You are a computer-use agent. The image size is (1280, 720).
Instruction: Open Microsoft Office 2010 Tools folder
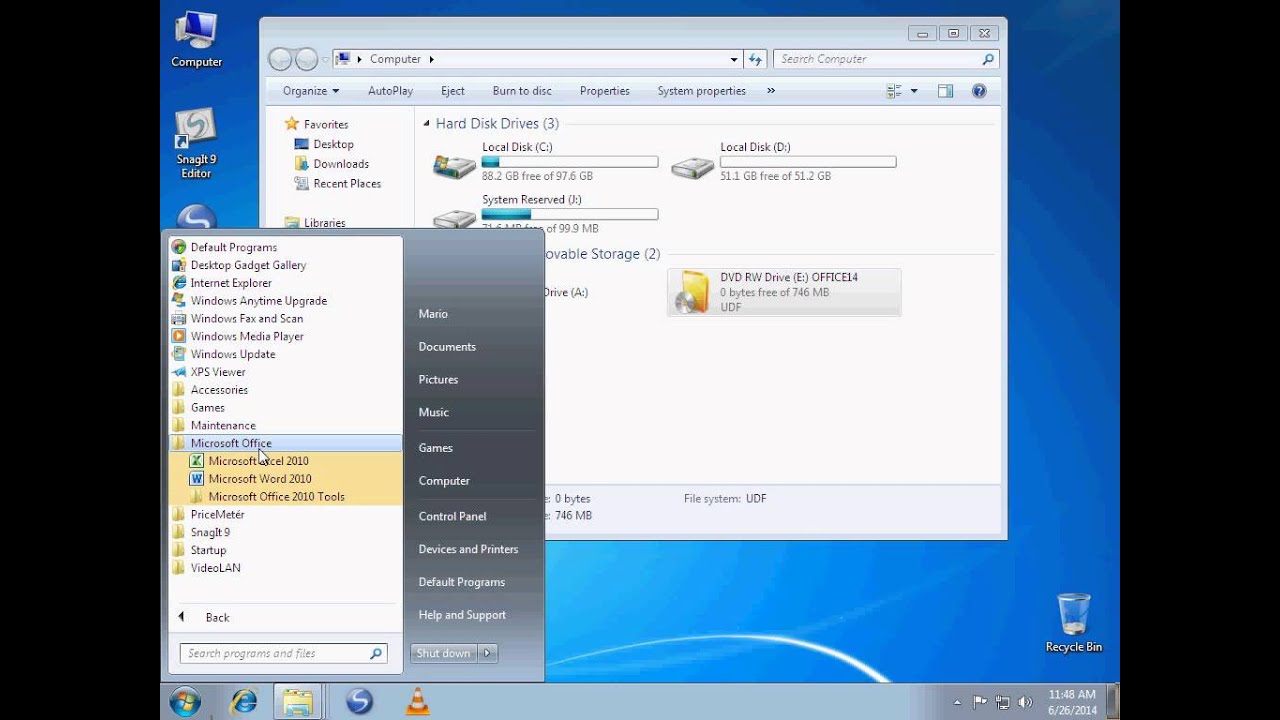click(x=276, y=497)
